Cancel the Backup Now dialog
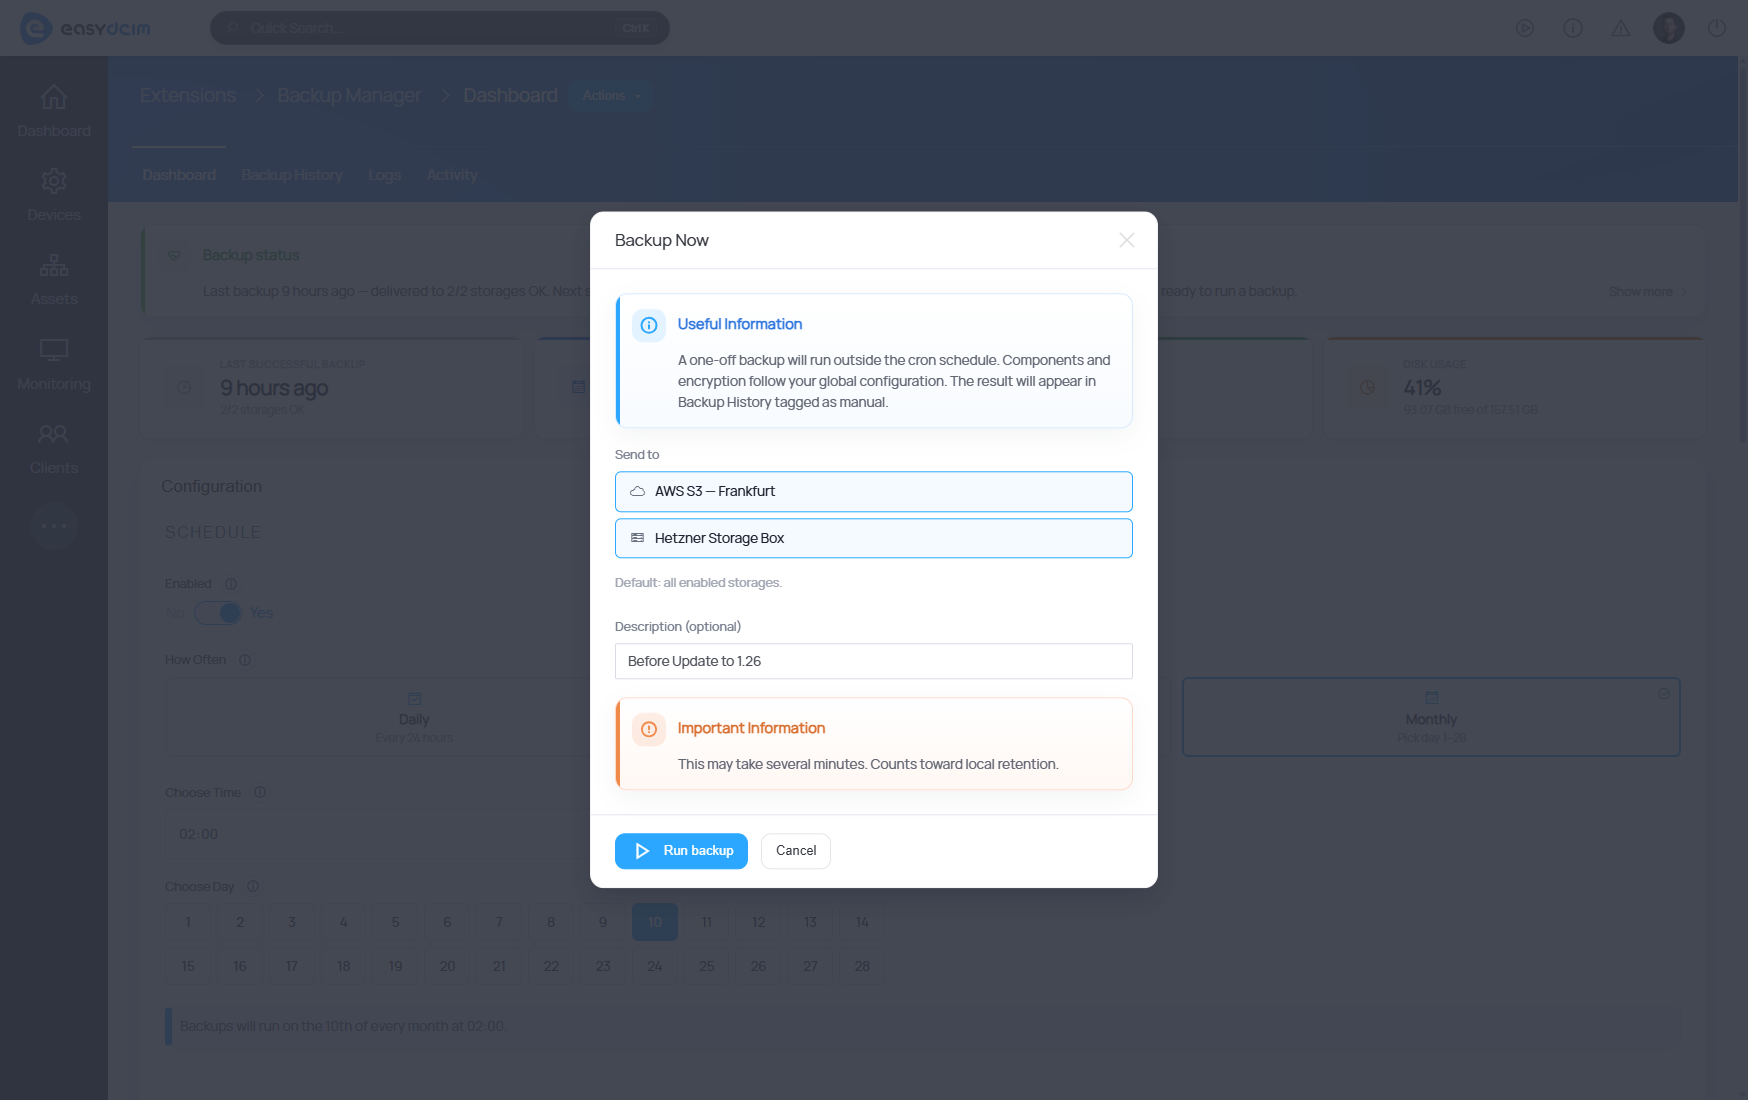 (796, 851)
